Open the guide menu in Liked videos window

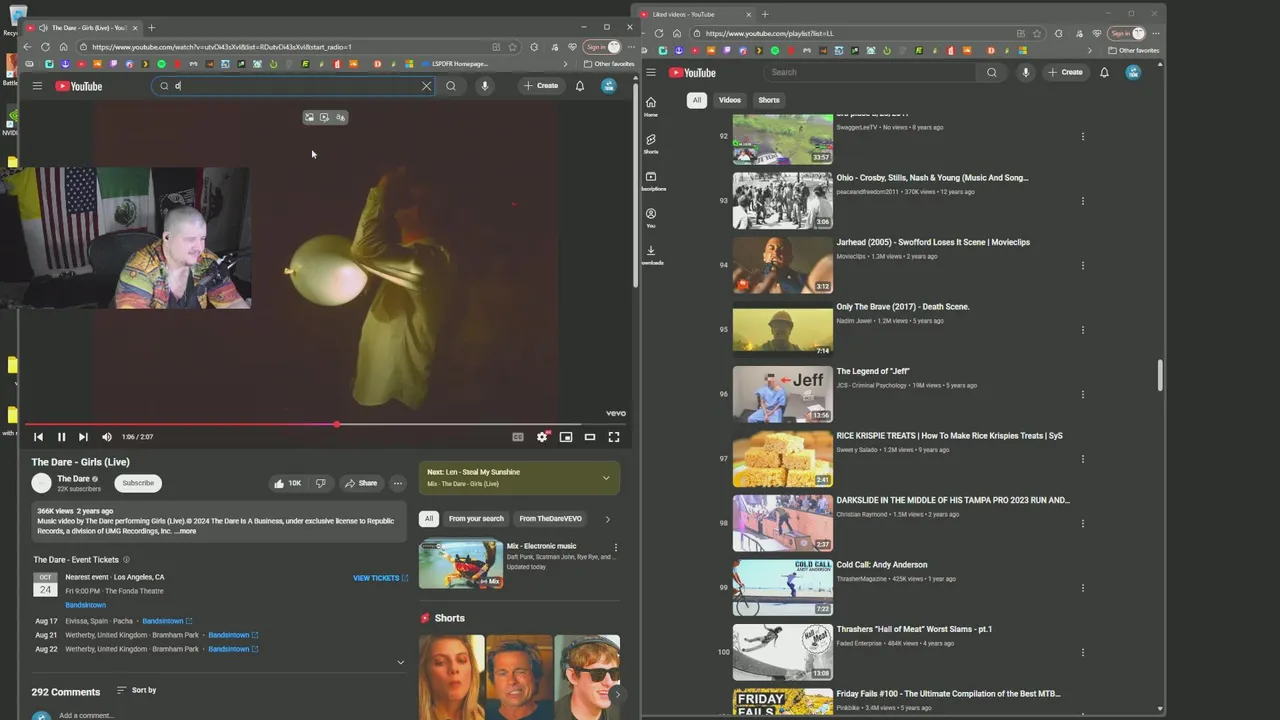[x=651, y=72]
